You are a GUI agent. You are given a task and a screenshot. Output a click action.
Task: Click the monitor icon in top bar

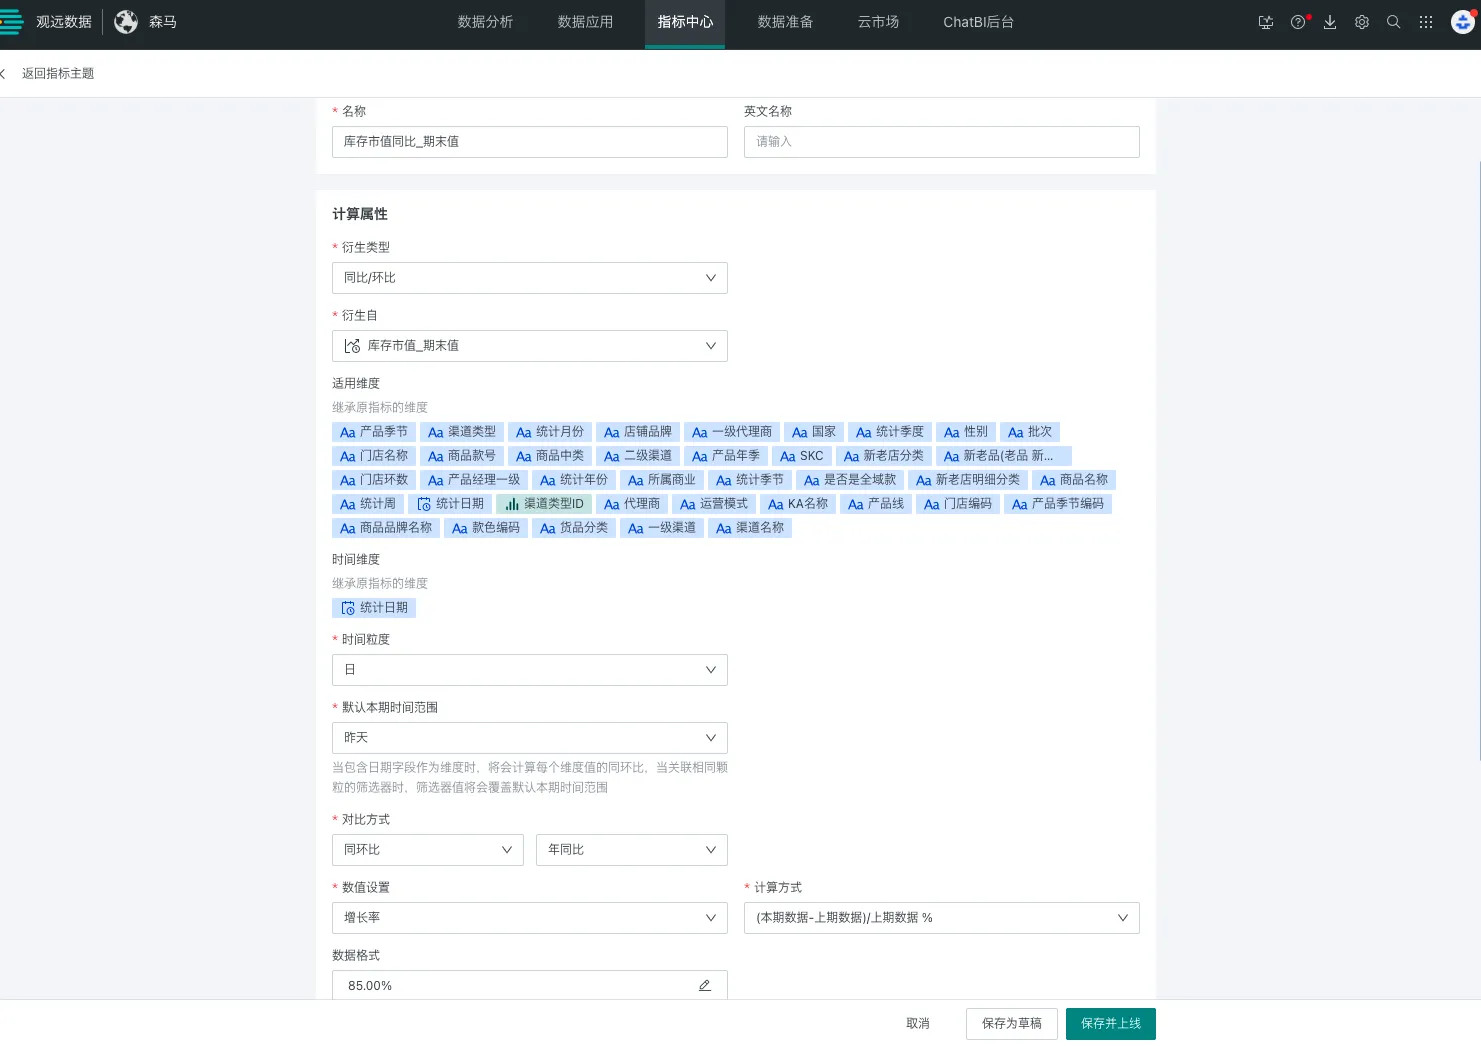point(1266,22)
